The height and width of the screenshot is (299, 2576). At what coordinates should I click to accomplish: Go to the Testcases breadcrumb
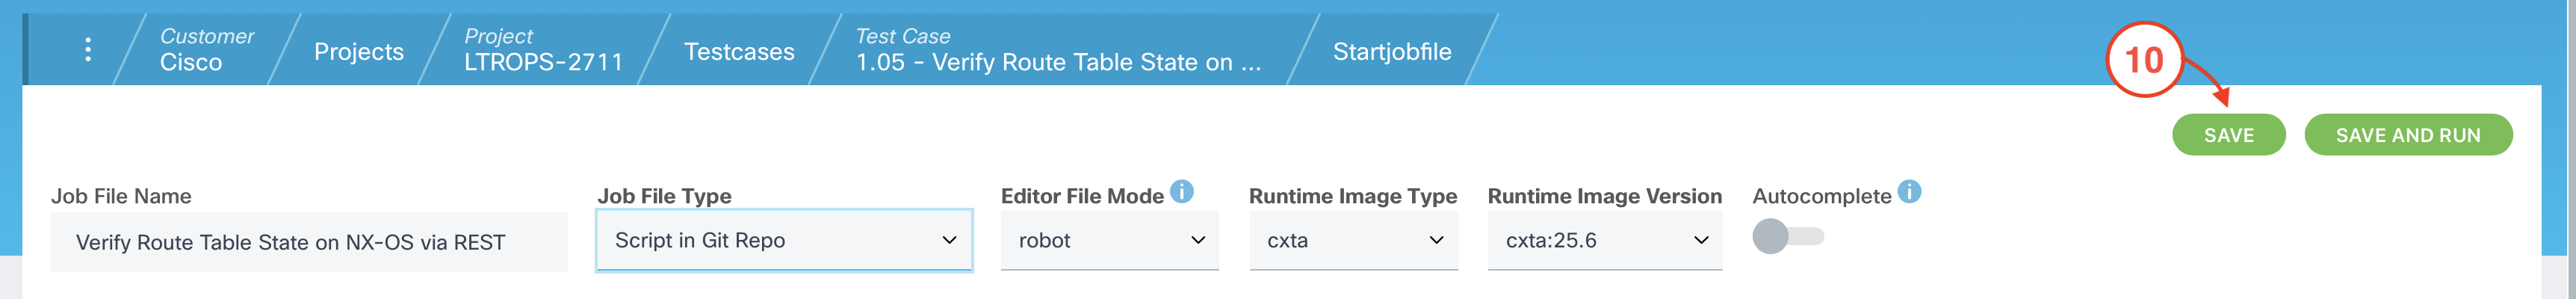pos(739,51)
